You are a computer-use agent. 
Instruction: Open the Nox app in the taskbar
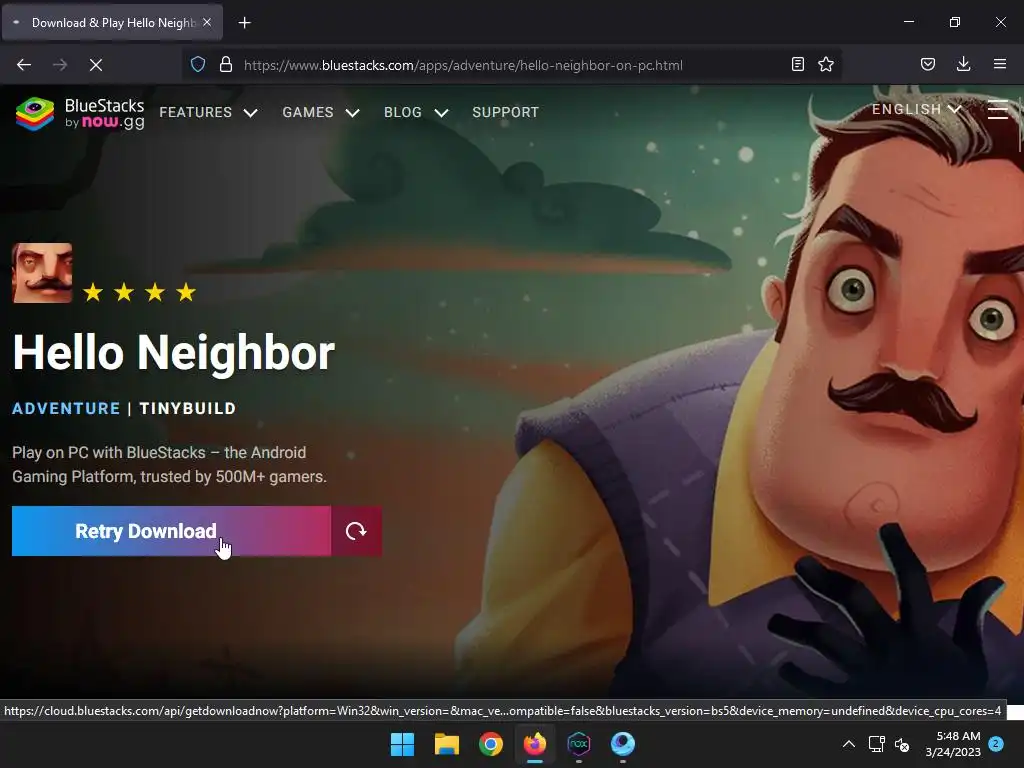(579, 744)
